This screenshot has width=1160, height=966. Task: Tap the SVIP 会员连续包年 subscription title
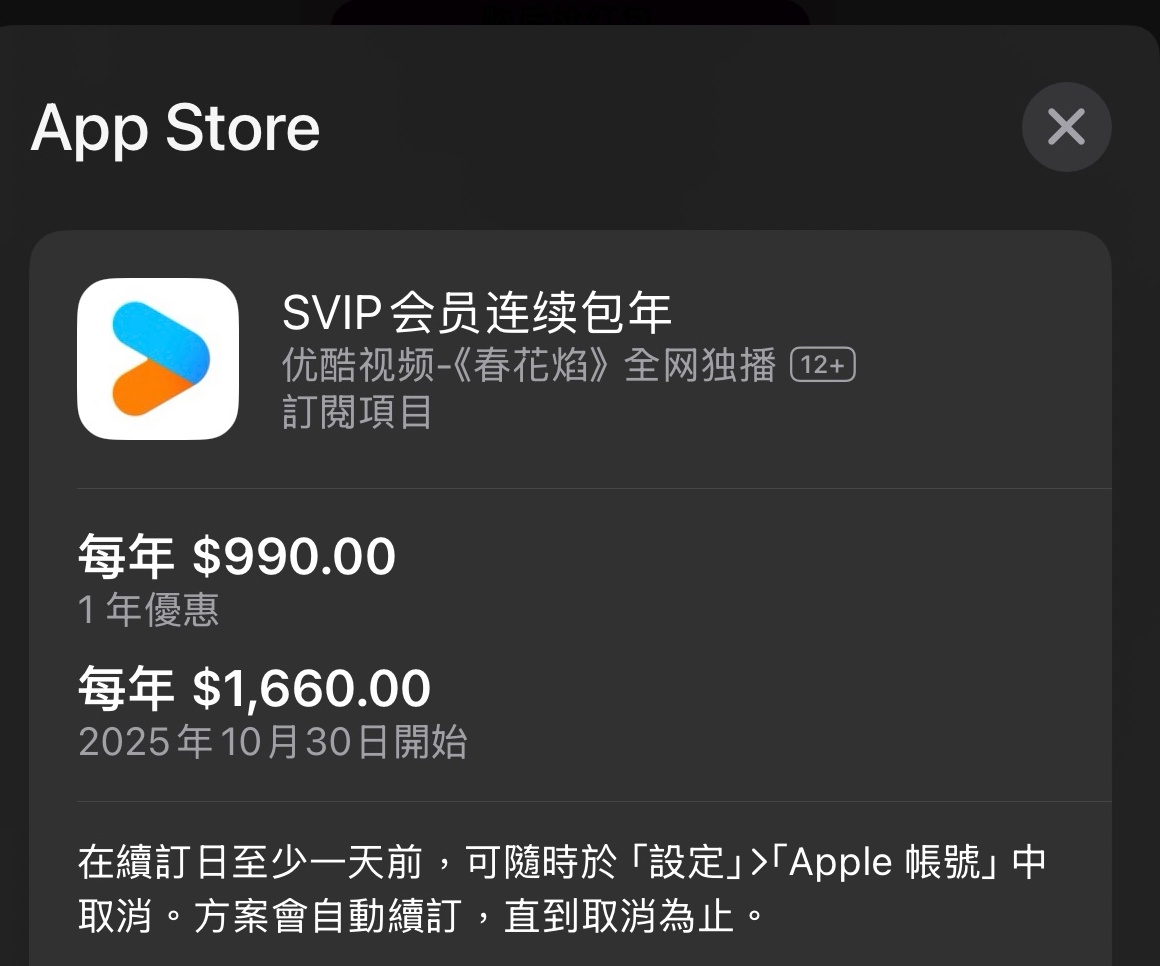[x=477, y=312]
